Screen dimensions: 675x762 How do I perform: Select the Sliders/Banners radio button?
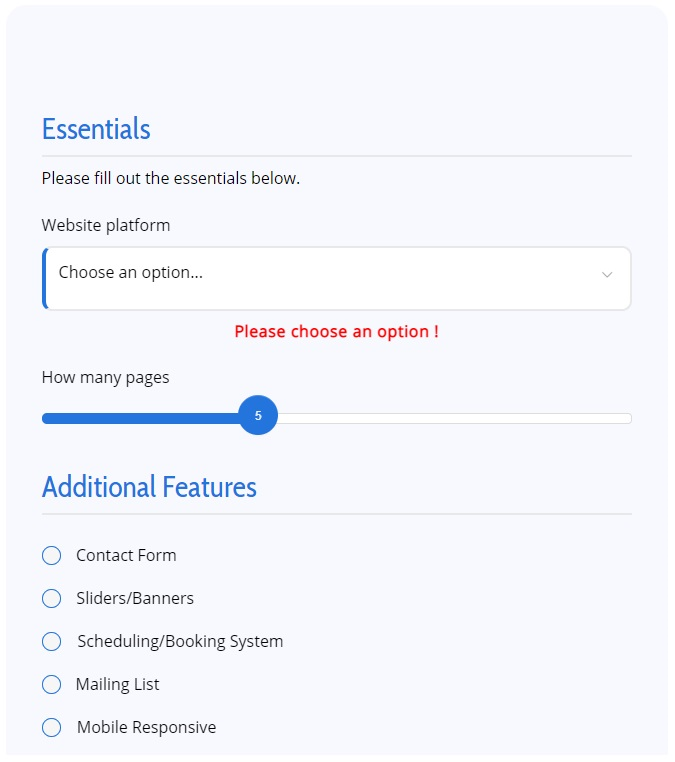click(x=52, y=599)
